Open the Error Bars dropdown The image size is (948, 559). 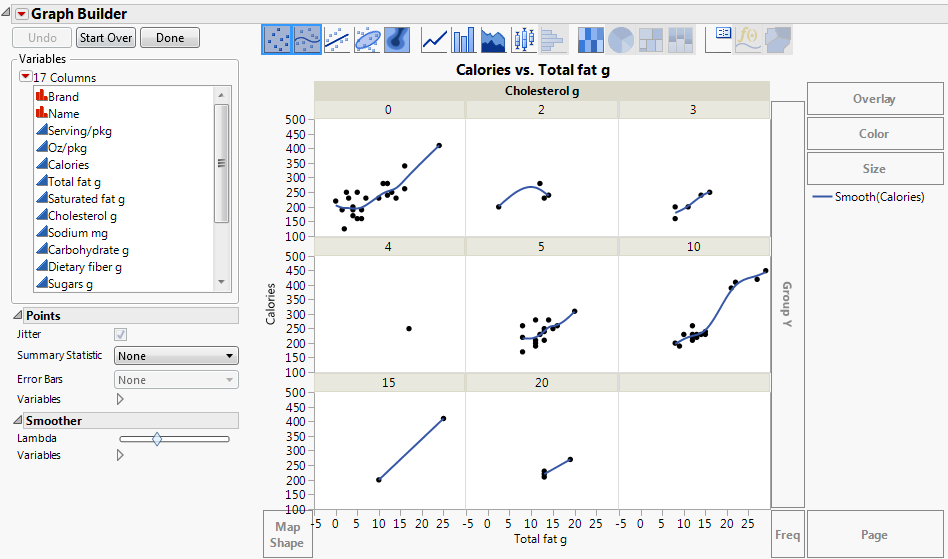point(176,380)
